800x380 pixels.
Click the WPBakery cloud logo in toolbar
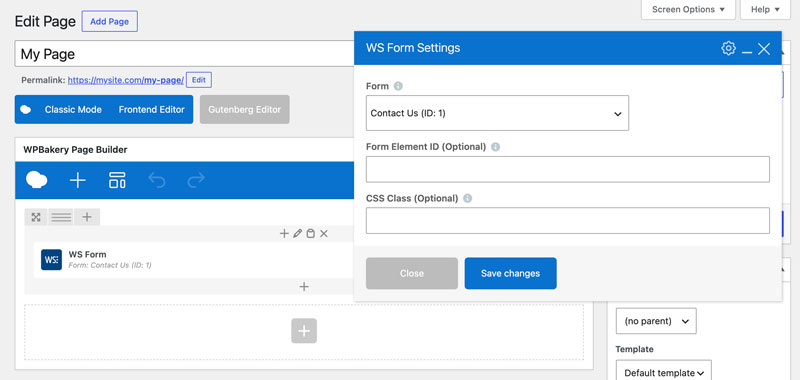pyautogui.click(x=37, y=180)
